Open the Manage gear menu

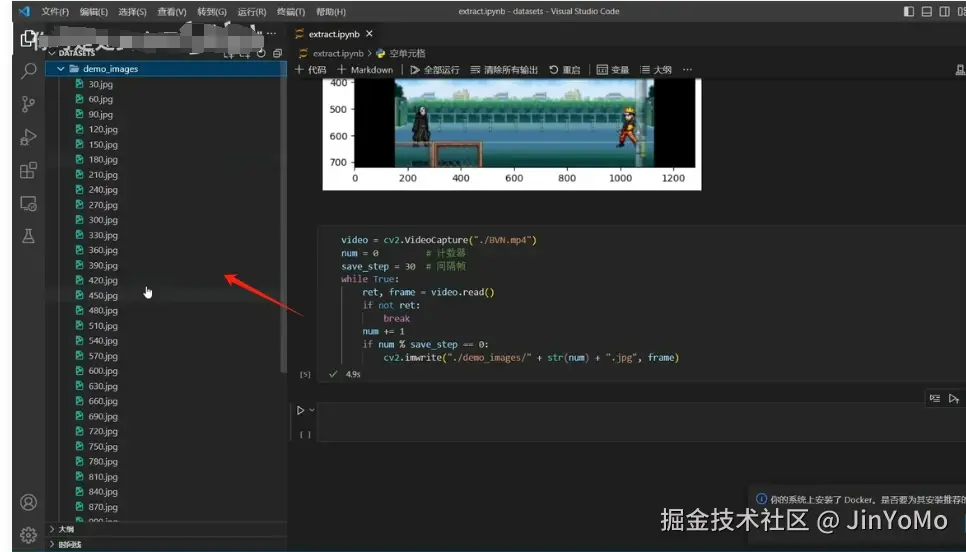click(x=28, y=535)
